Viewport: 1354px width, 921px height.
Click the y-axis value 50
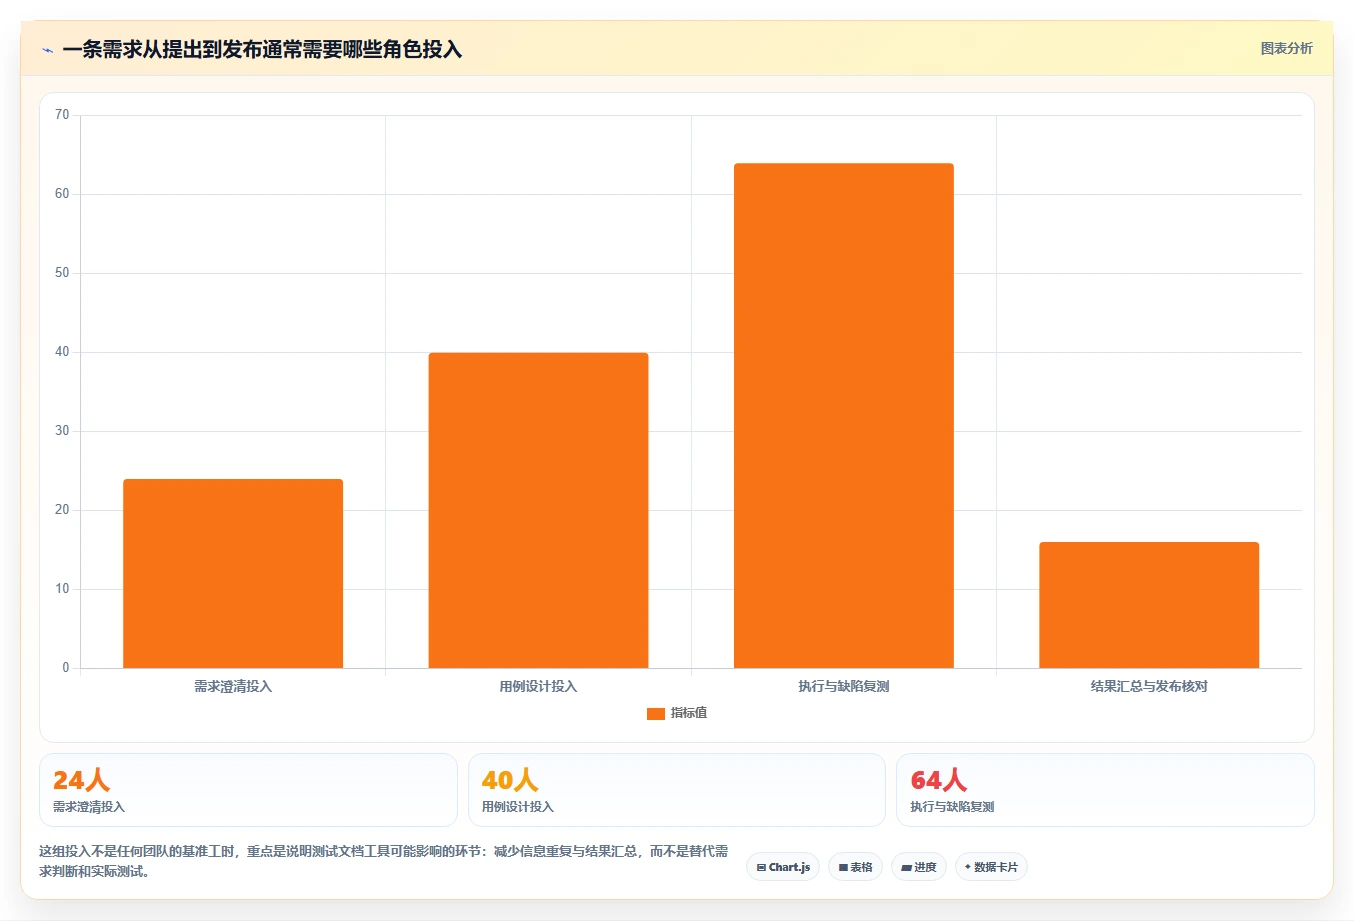pos(62,273)
